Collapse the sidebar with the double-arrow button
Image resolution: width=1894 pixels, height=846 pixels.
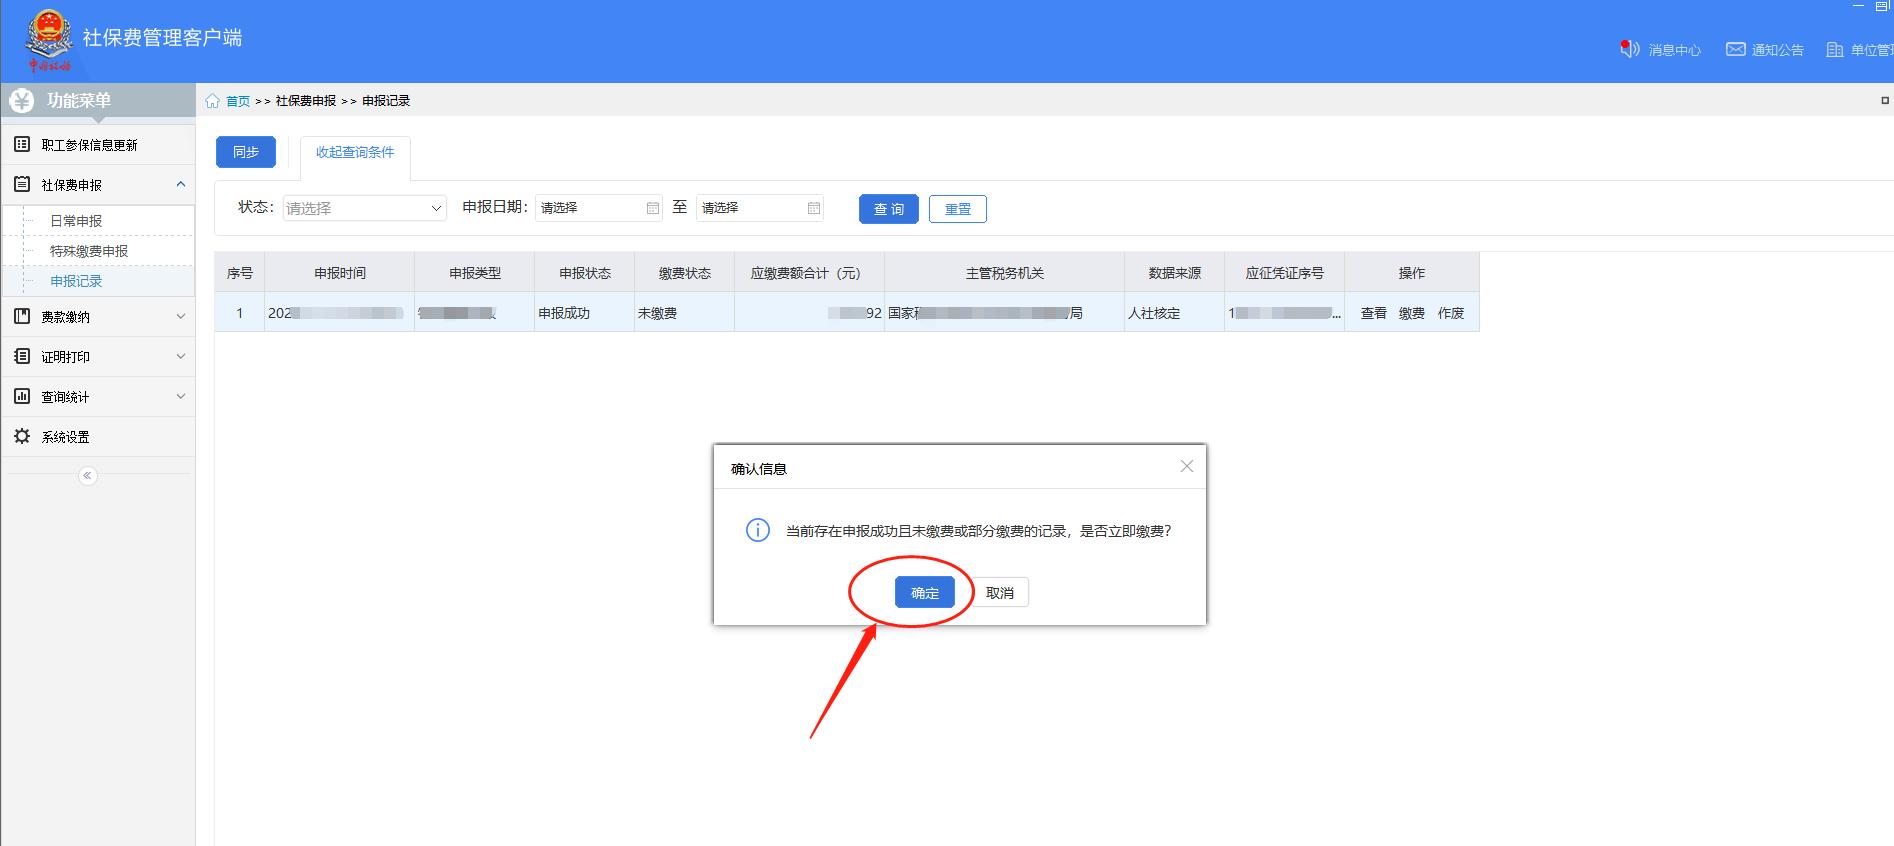[88, 476]
